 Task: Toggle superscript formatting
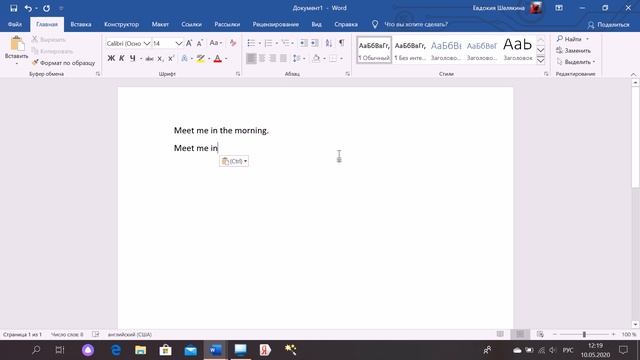(x=171, y=59)
